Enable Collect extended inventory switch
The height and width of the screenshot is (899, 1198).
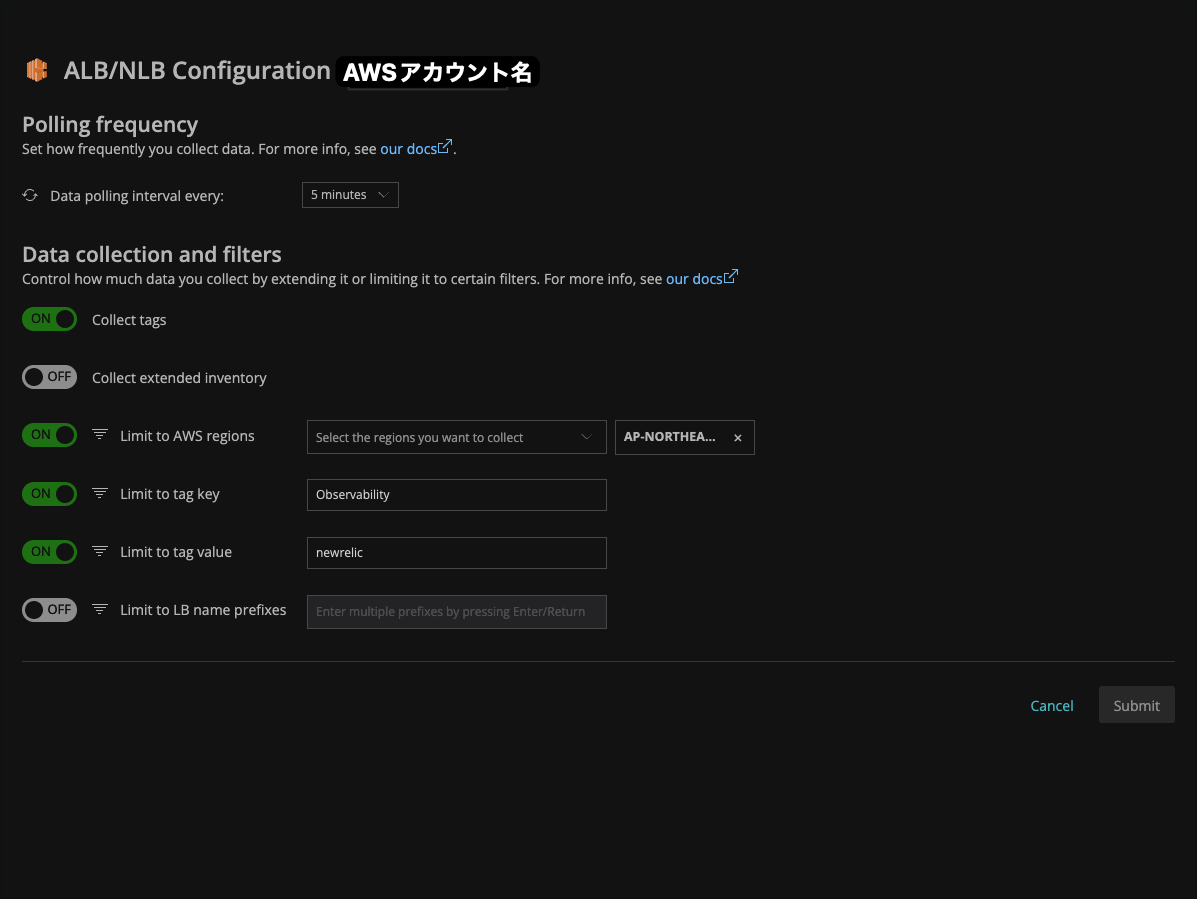tap(50, 377)
